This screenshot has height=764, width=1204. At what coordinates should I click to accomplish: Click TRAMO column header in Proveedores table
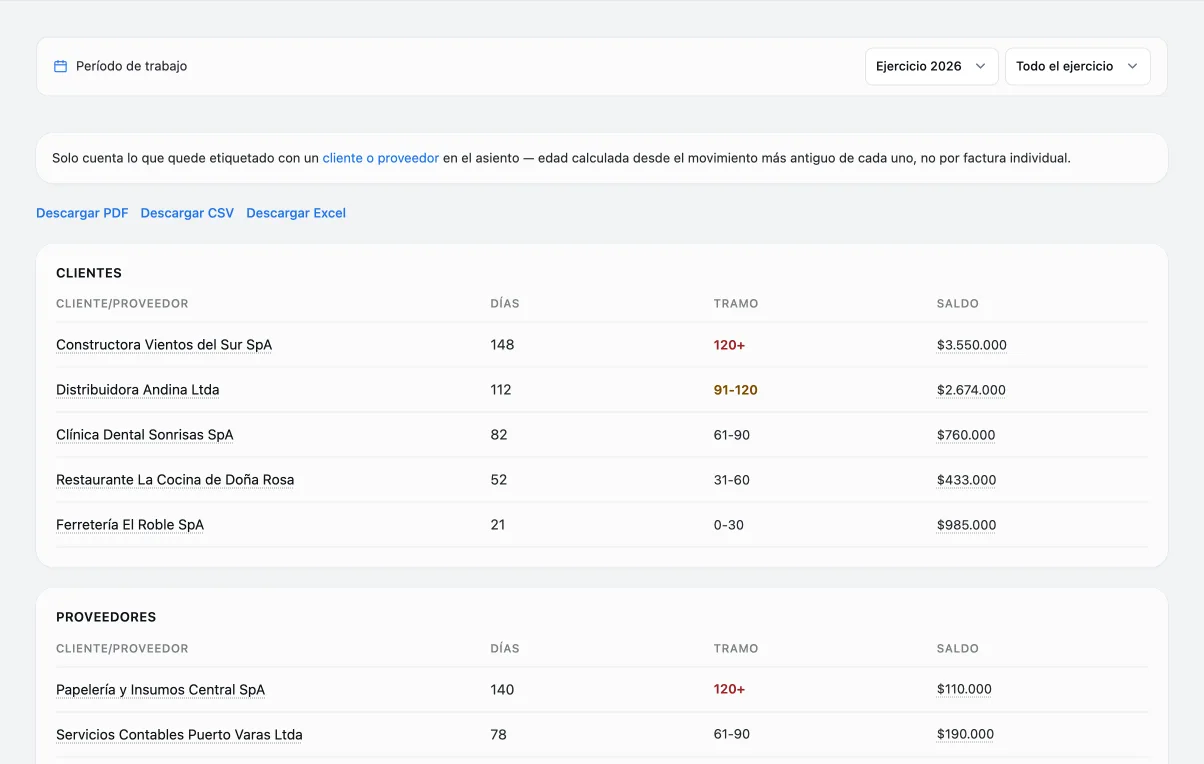pyautogui.click(x=736, y=648)
